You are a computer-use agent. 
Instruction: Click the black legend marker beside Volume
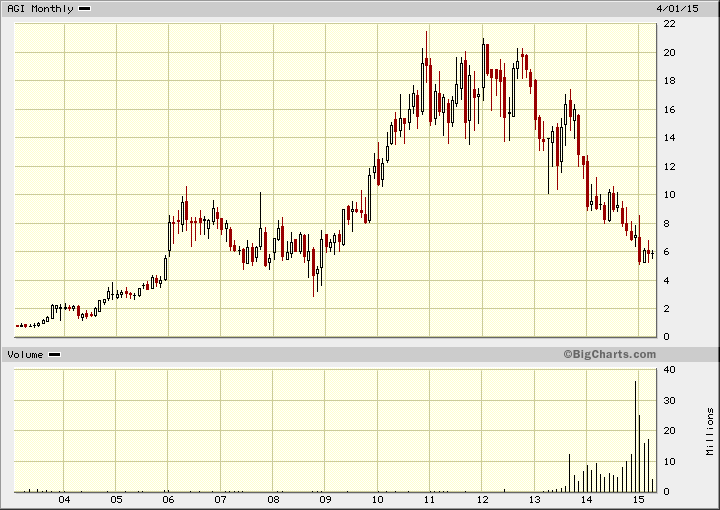coord(55,354)
